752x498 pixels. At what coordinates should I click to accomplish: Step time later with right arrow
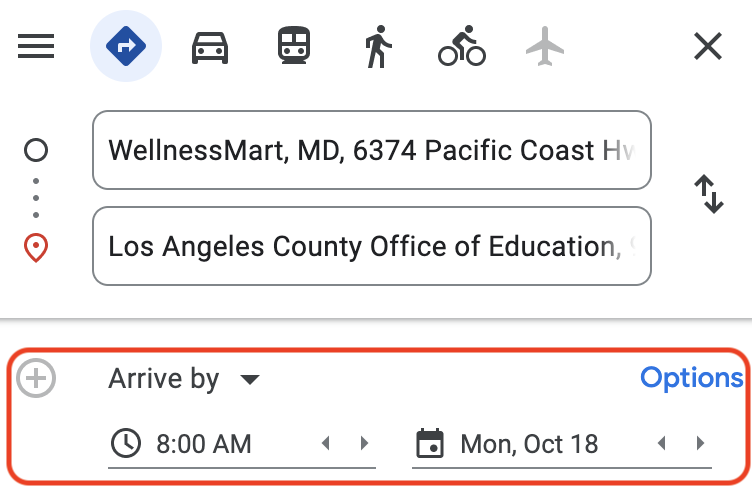tap(364, 443)
